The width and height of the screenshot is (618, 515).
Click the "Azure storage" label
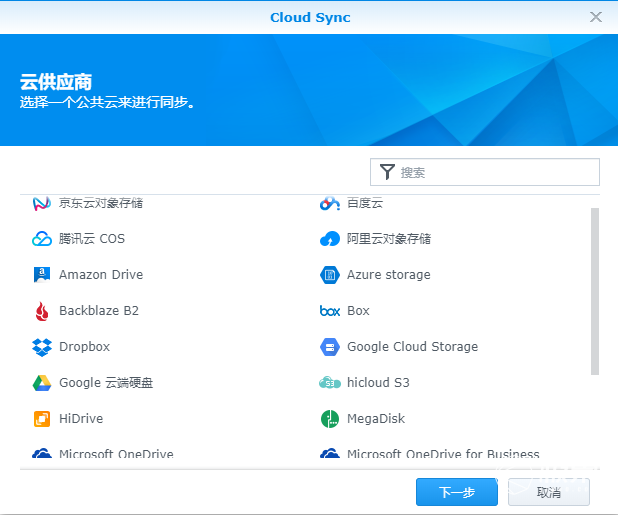click(389, 275)
